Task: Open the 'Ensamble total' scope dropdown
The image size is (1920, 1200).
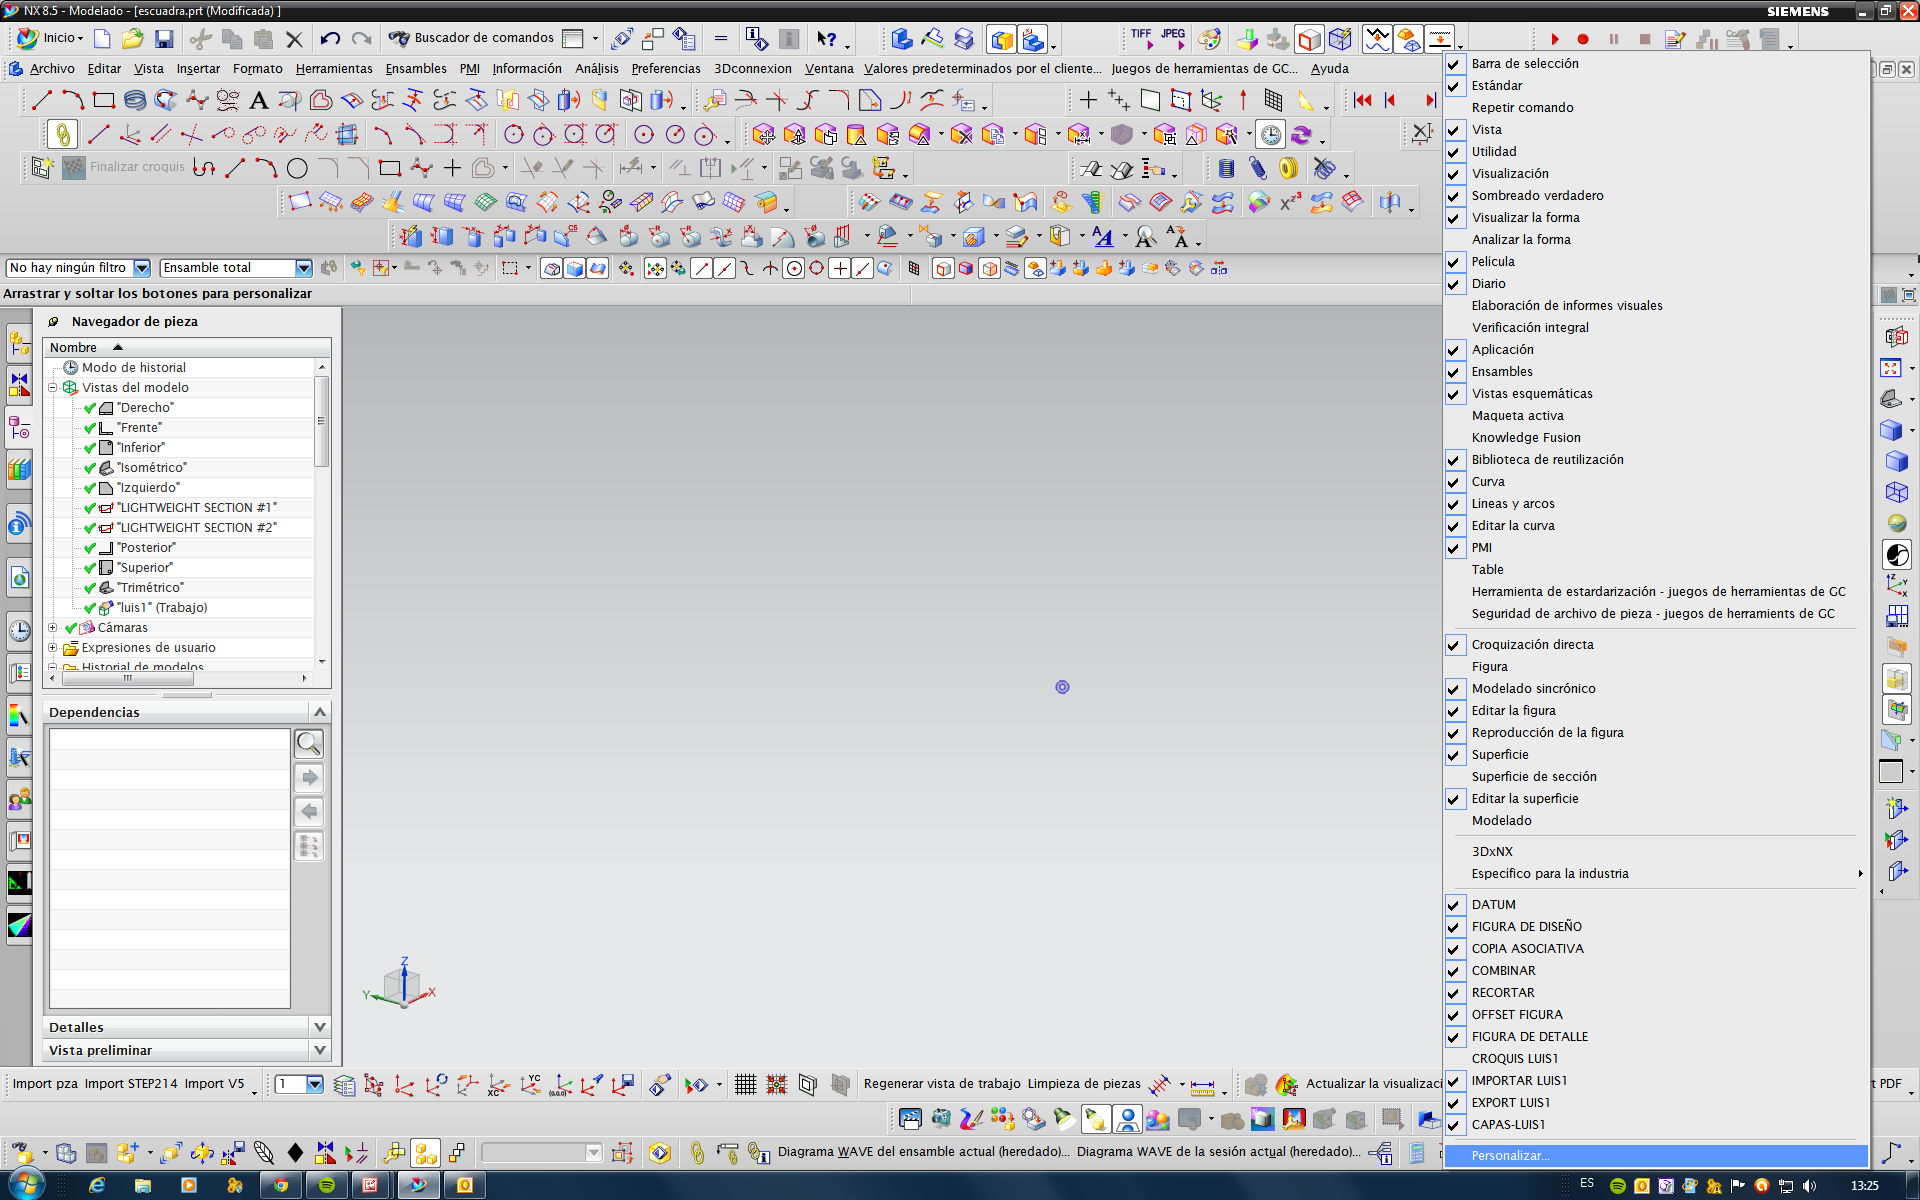Action: (304, 268)
